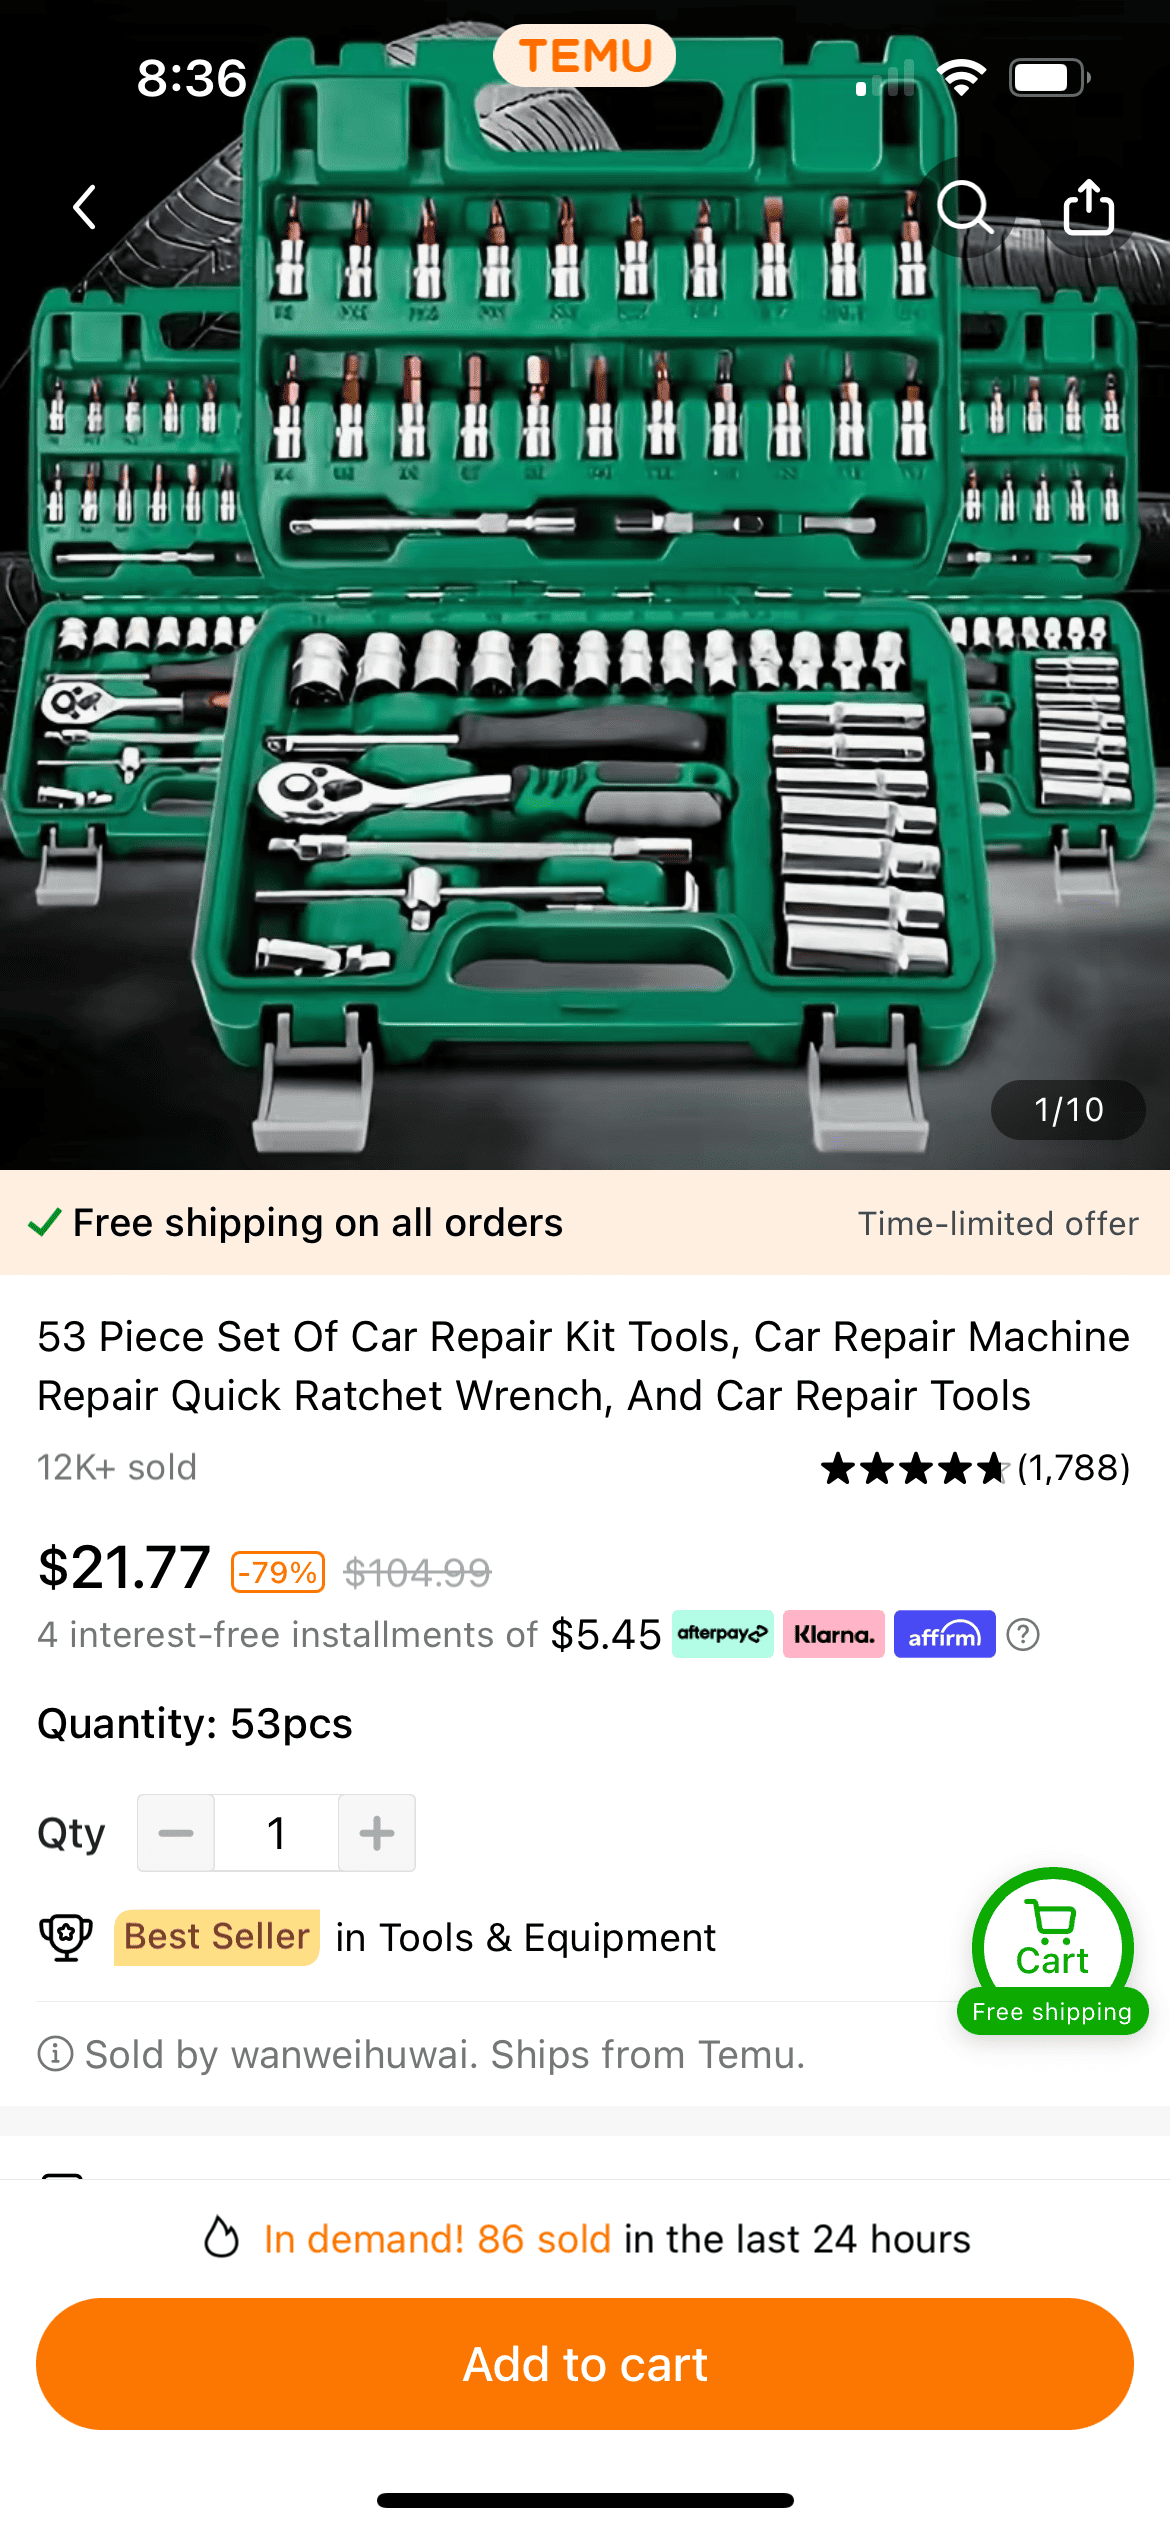
Task: Tap the installments help question icon
Action: tap(1023, 1635)
